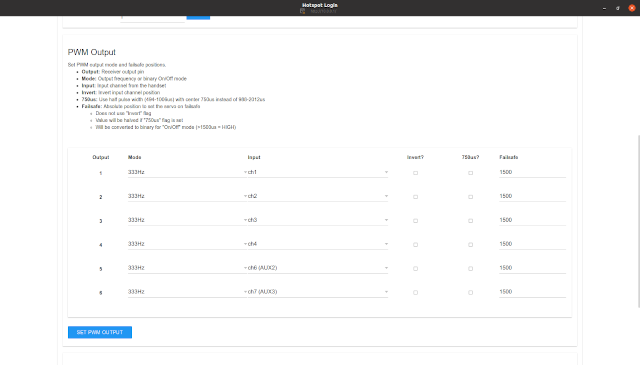Click the PWM Output heading
This screenshot has height=365, width=640.
coord(92,52)
